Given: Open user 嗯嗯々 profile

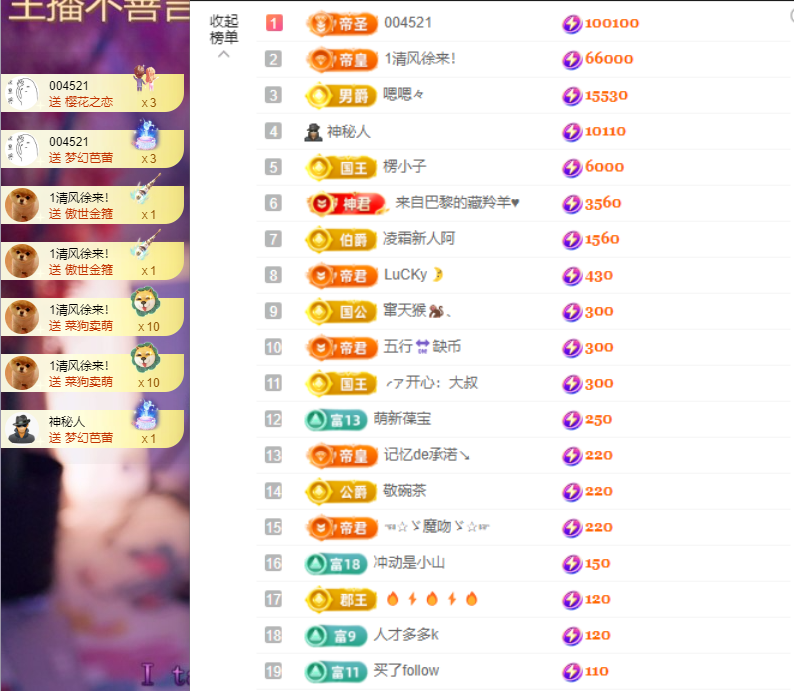Looking at the screenshot, I should coord(404,94).
